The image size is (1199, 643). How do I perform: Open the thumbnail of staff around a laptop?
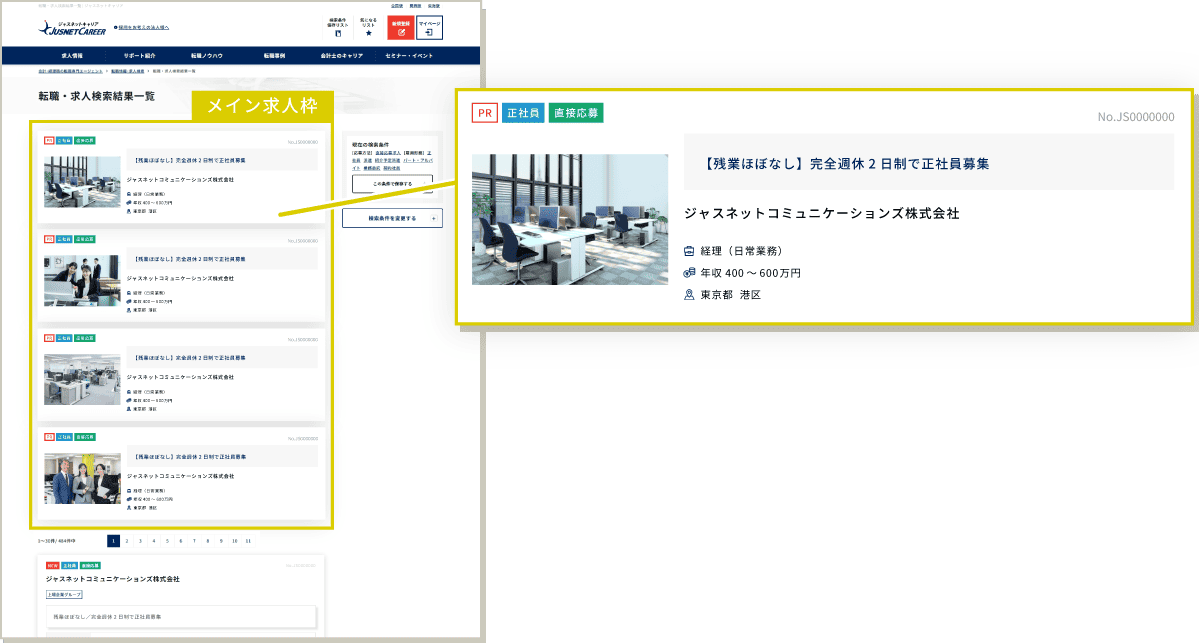pyautogui.click(x=82, y=281)
